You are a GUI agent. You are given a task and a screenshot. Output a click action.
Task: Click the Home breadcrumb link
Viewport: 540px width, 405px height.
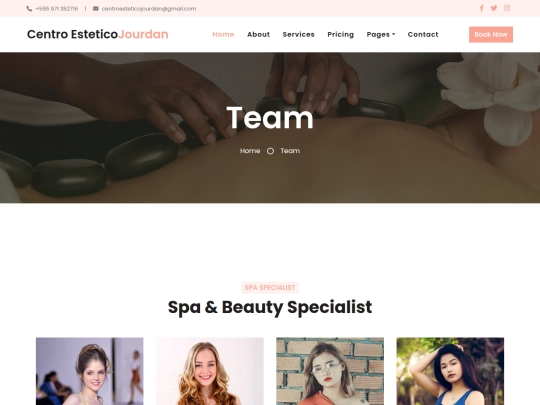[x=250, y=151]
